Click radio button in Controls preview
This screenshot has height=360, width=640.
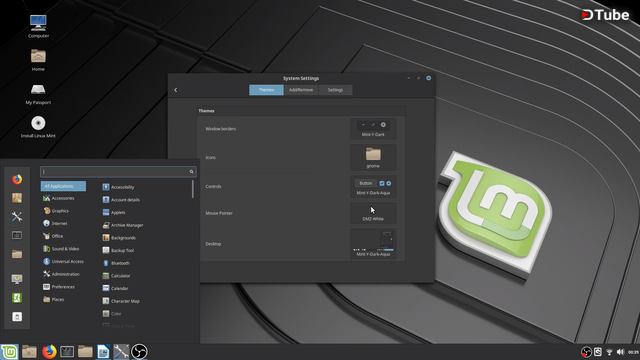coord(389,183)
